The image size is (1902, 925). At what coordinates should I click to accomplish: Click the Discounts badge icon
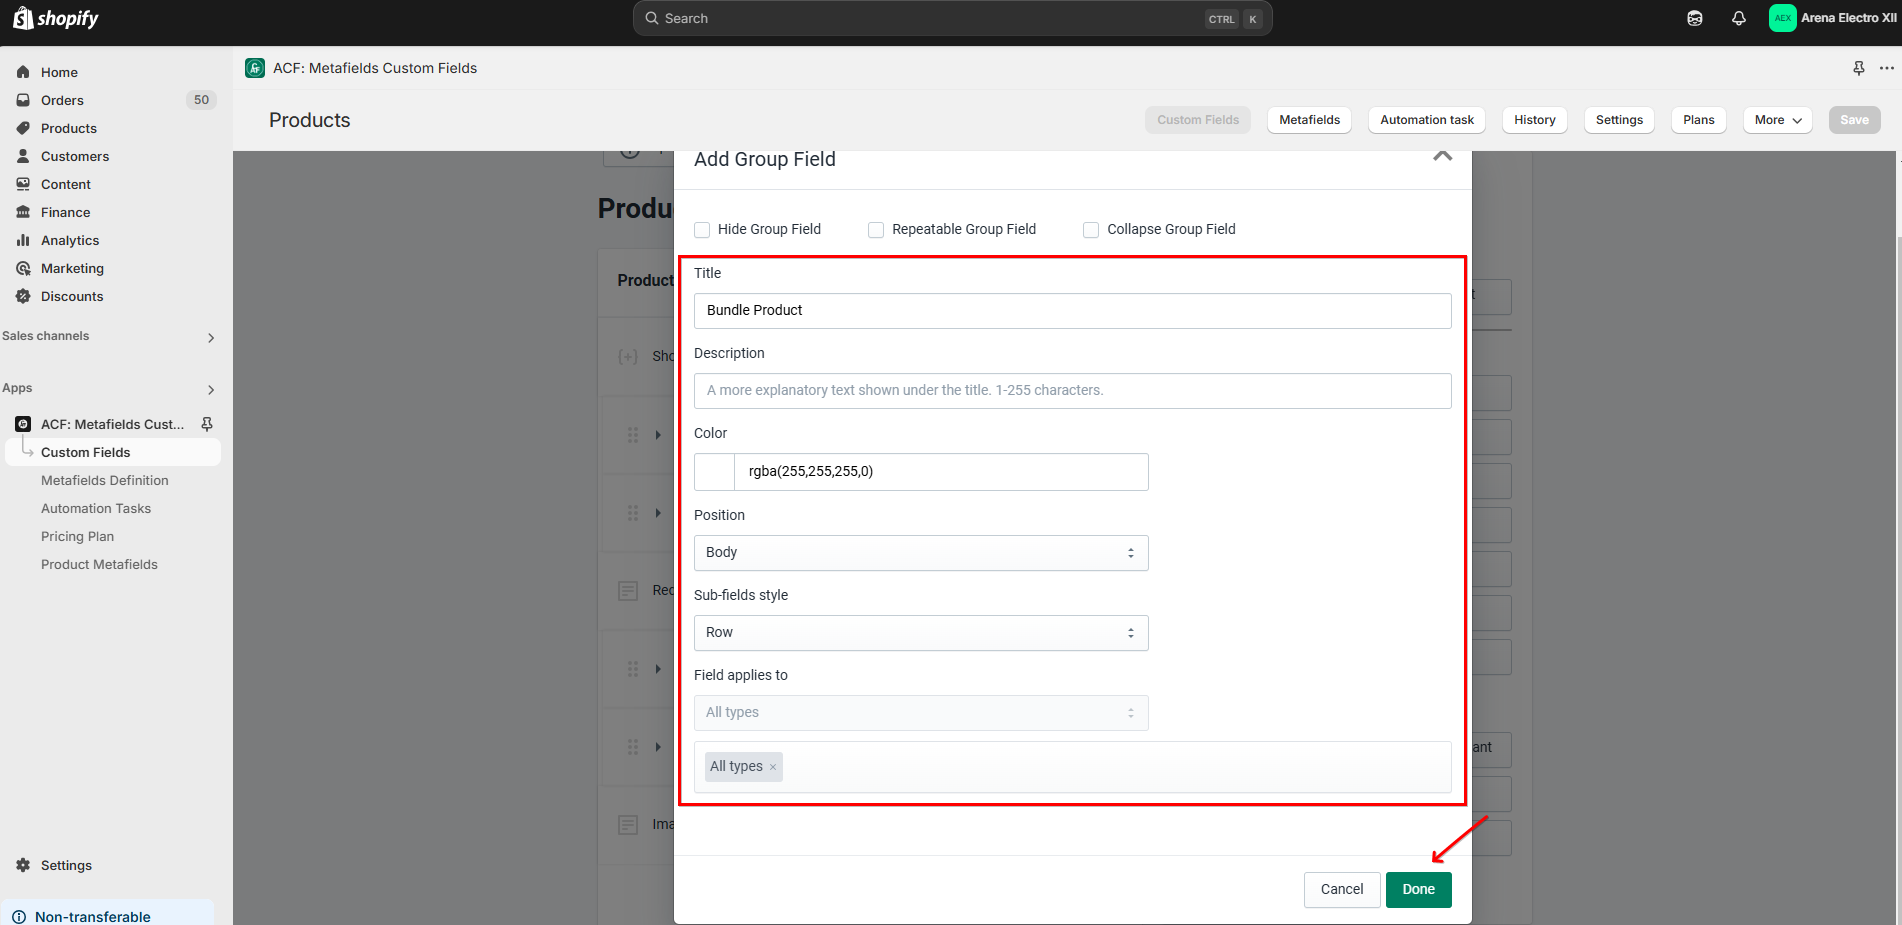click(x=23, y=296)
